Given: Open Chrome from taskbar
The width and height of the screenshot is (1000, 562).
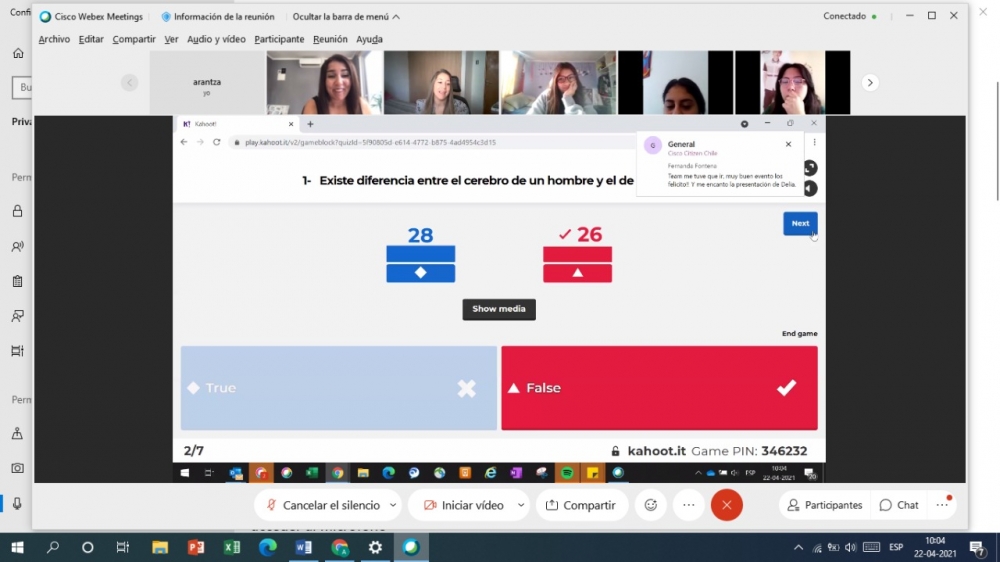Looking at the screenshot, I should click(x=339, y=547).
